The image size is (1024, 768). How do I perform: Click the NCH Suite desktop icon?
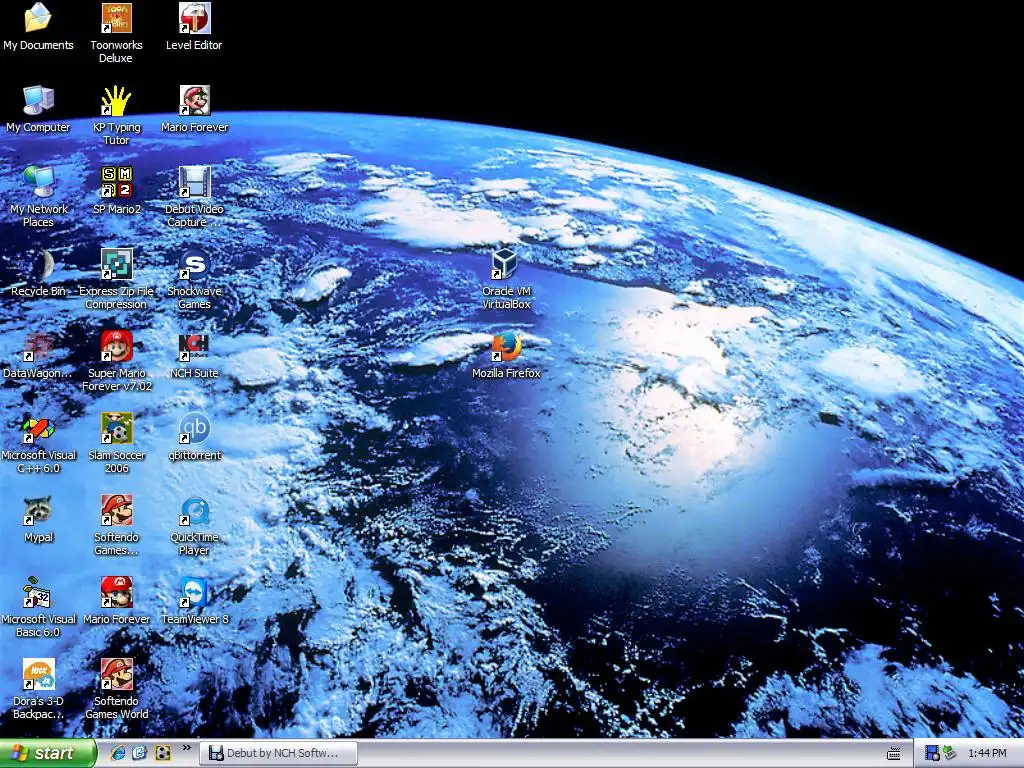click(x=194, y=347)
